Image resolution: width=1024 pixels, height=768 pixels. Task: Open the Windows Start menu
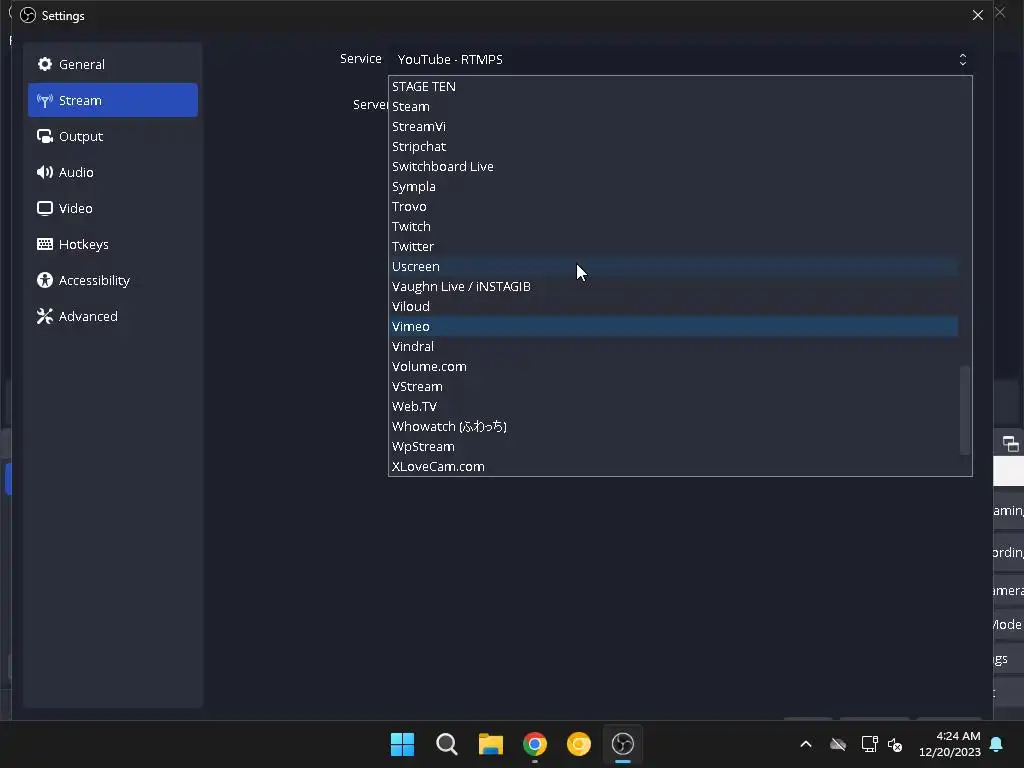pos(402,744)
